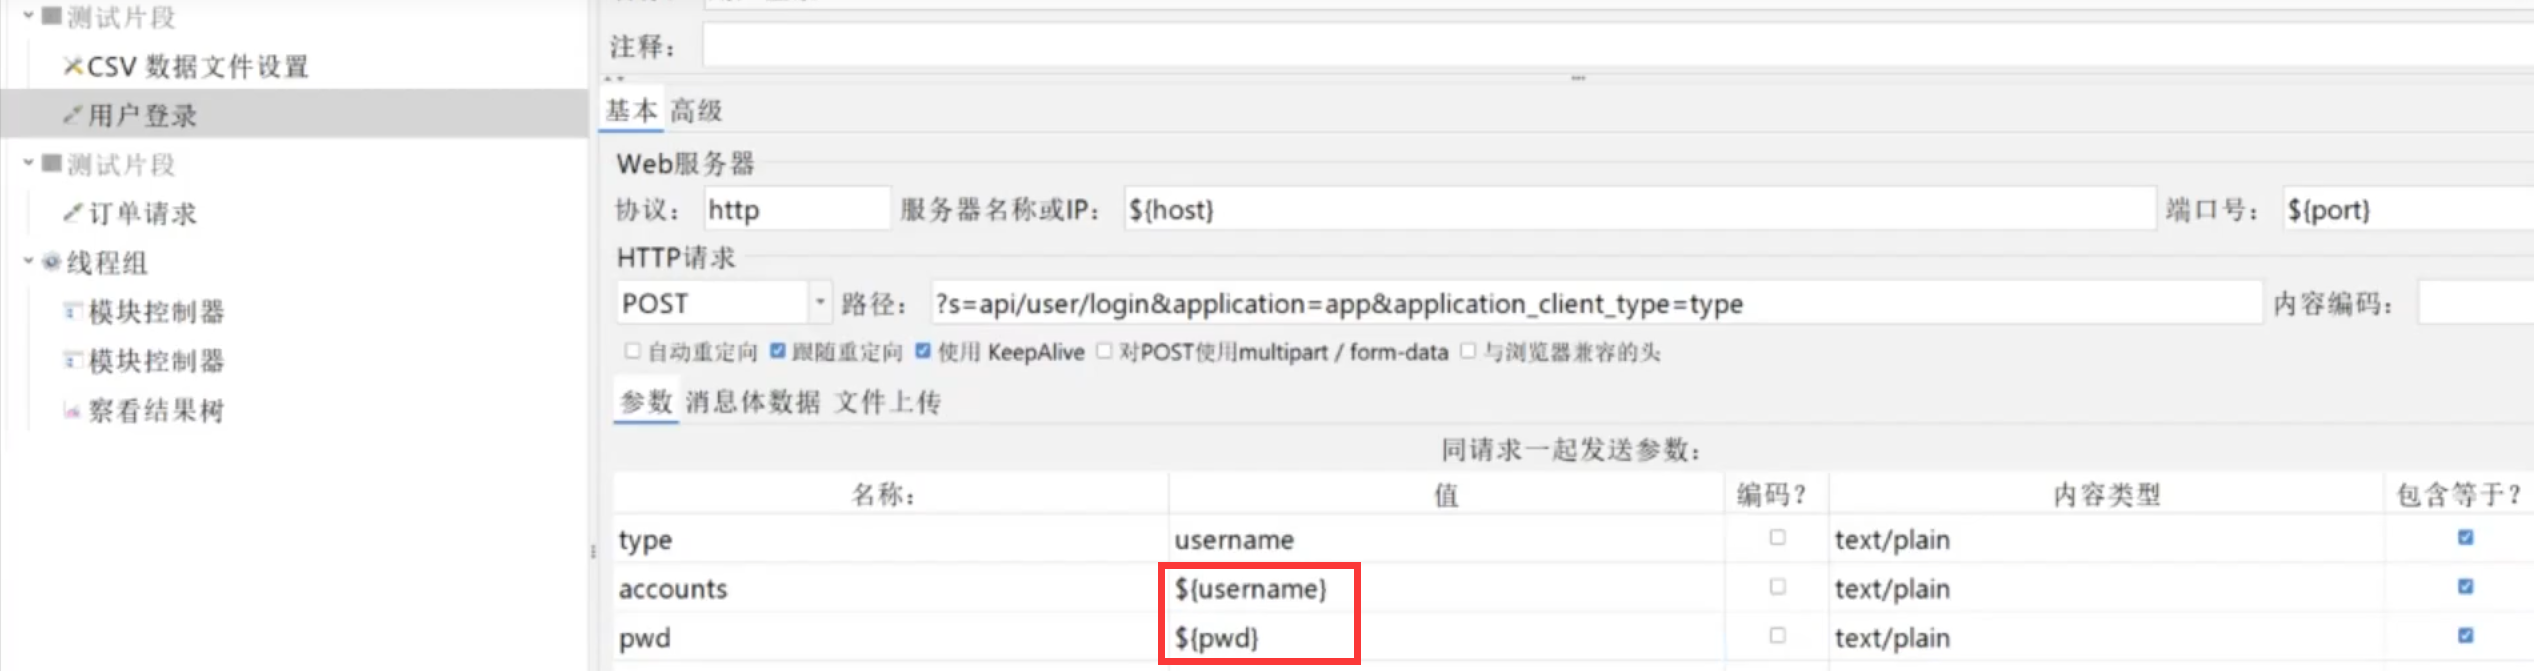
Task: Select the 线程组 tree item
Action: 107,263
